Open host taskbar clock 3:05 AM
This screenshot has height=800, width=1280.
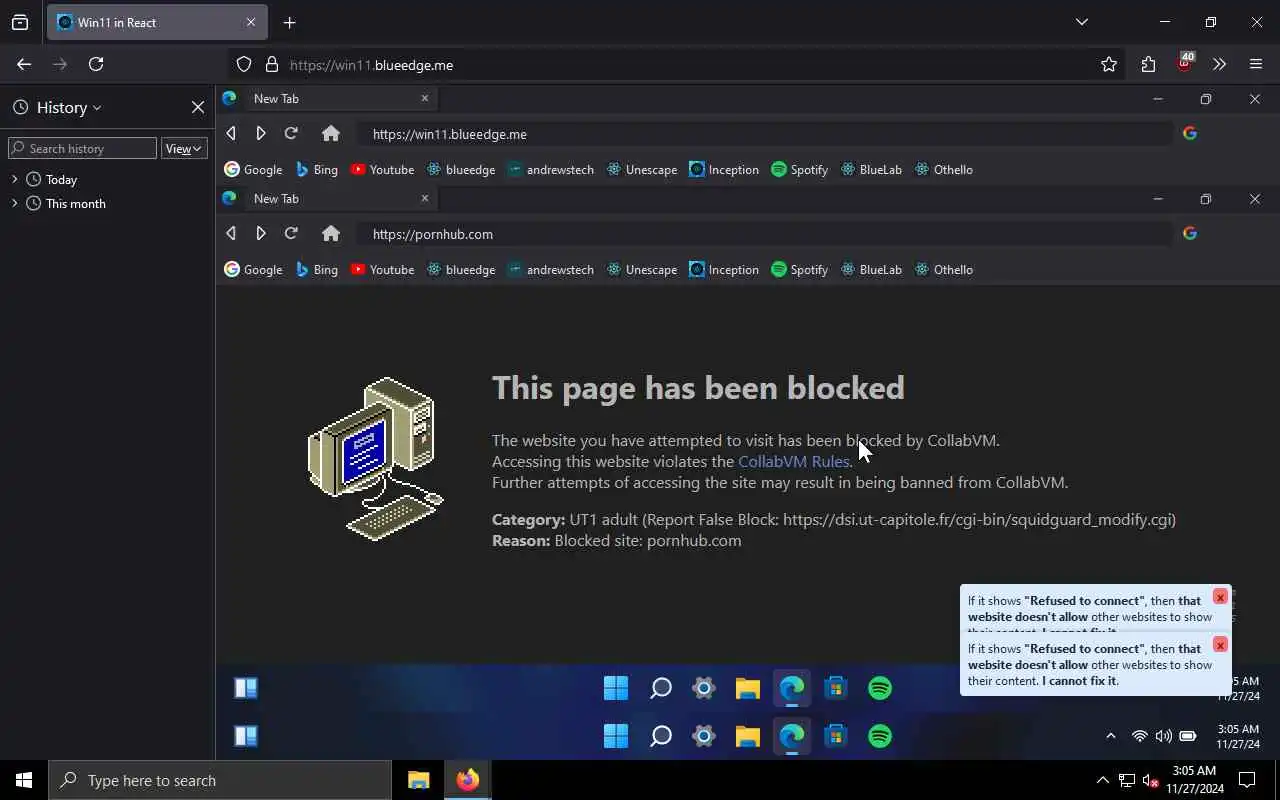tap(1194, 779)
